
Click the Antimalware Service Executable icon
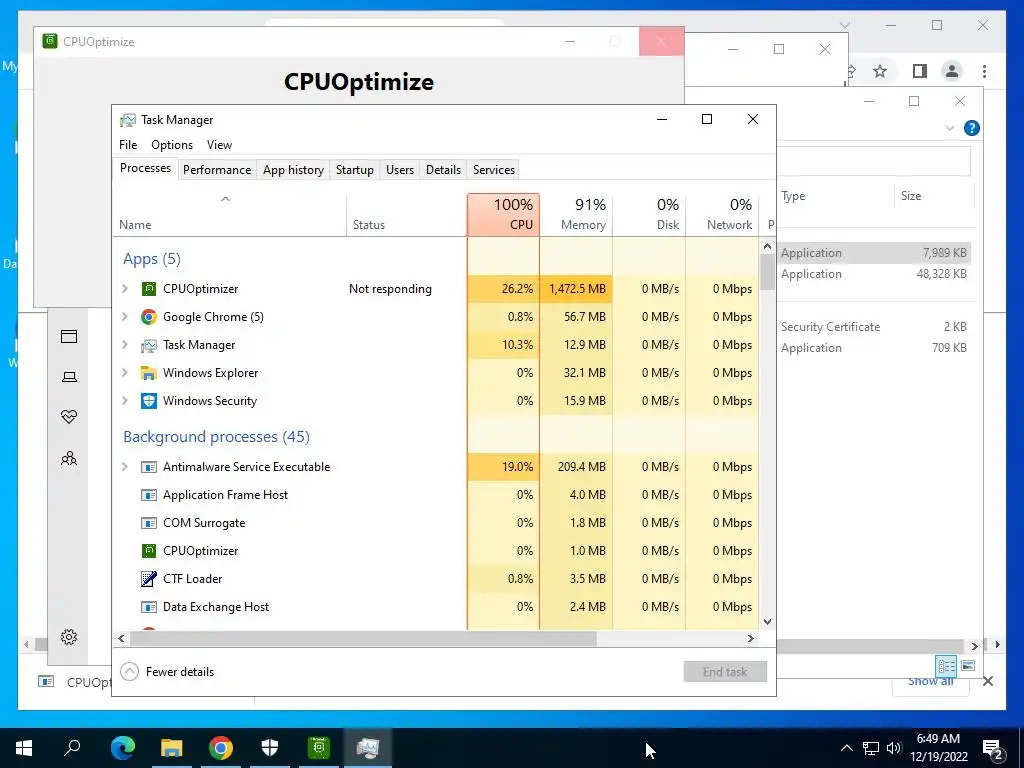[x=149, y=467]
